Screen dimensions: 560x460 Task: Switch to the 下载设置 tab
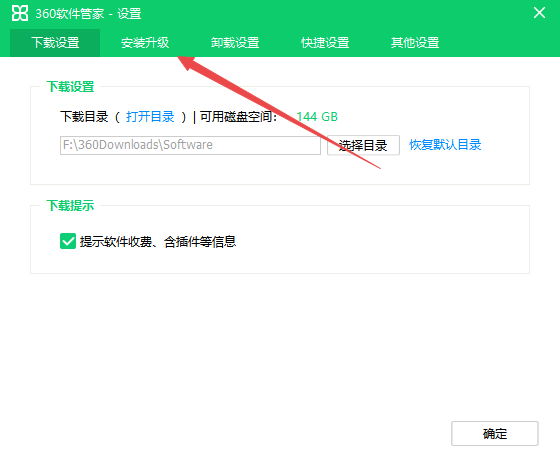coord(55,43)
